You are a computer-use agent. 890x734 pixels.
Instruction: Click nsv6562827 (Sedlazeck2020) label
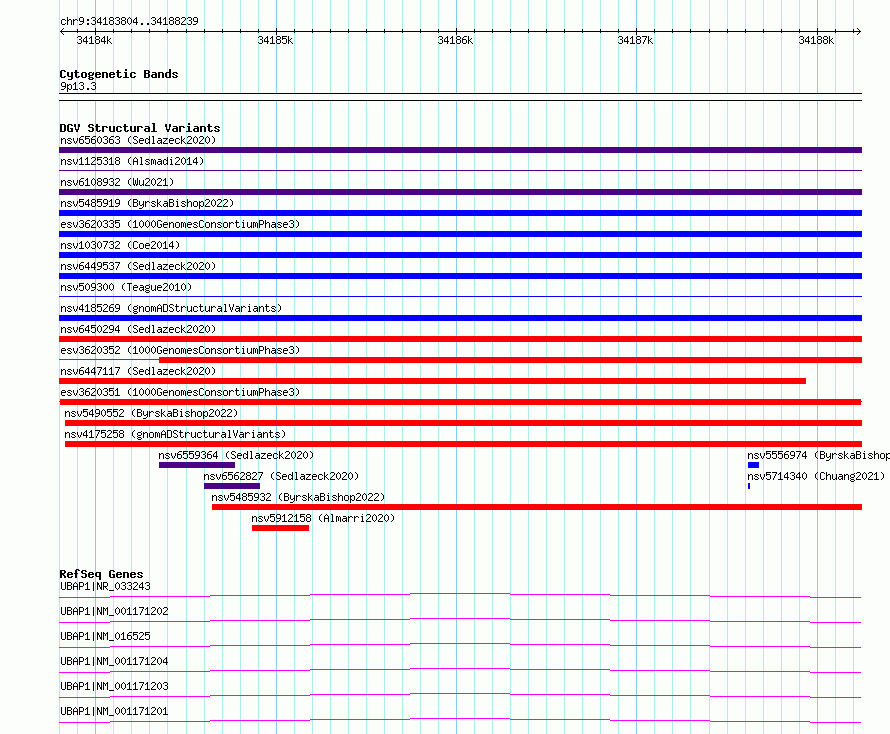pos(281,476)
